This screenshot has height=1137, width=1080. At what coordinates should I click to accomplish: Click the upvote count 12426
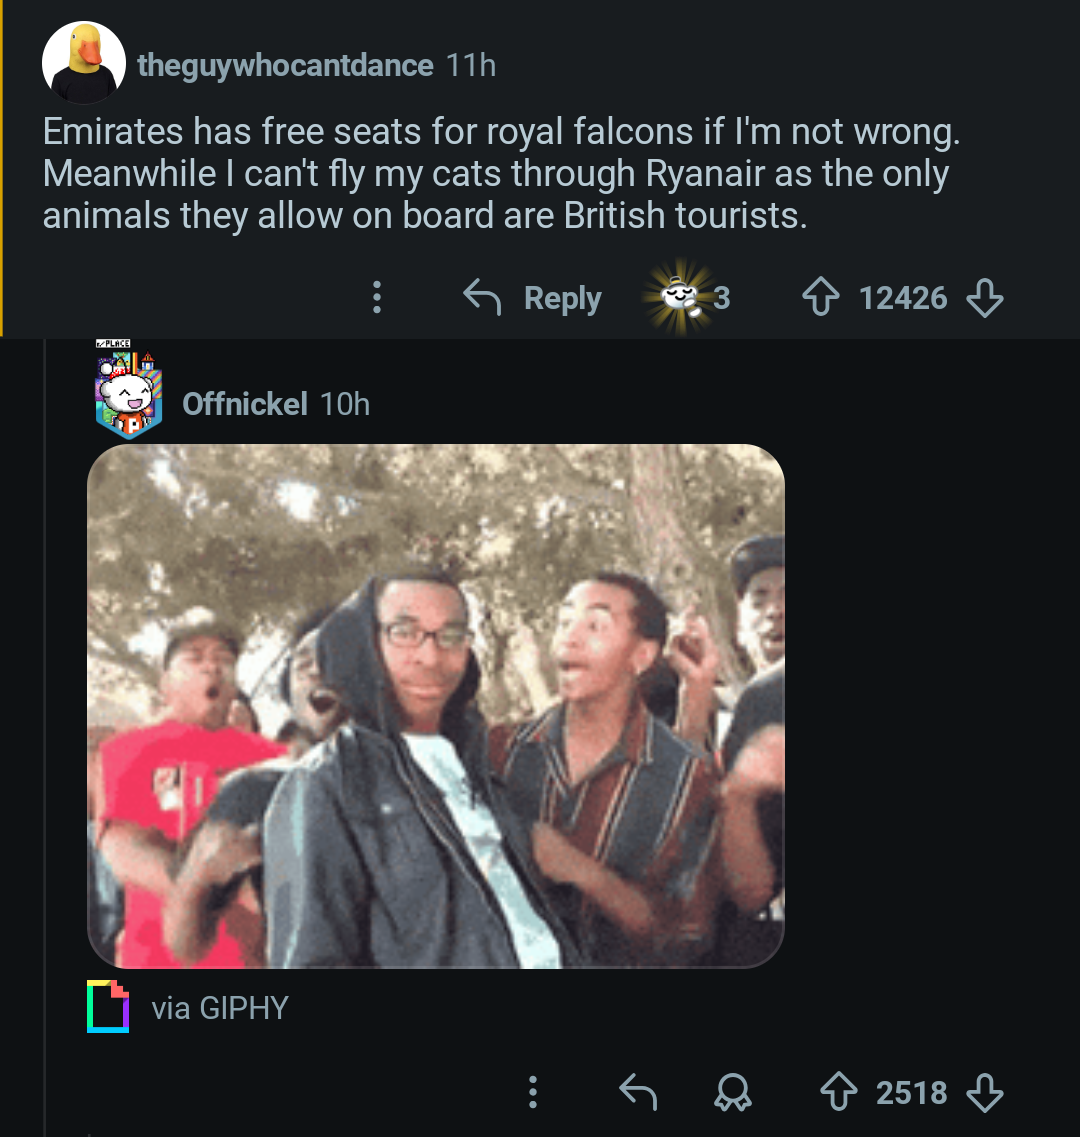[904, 297]
